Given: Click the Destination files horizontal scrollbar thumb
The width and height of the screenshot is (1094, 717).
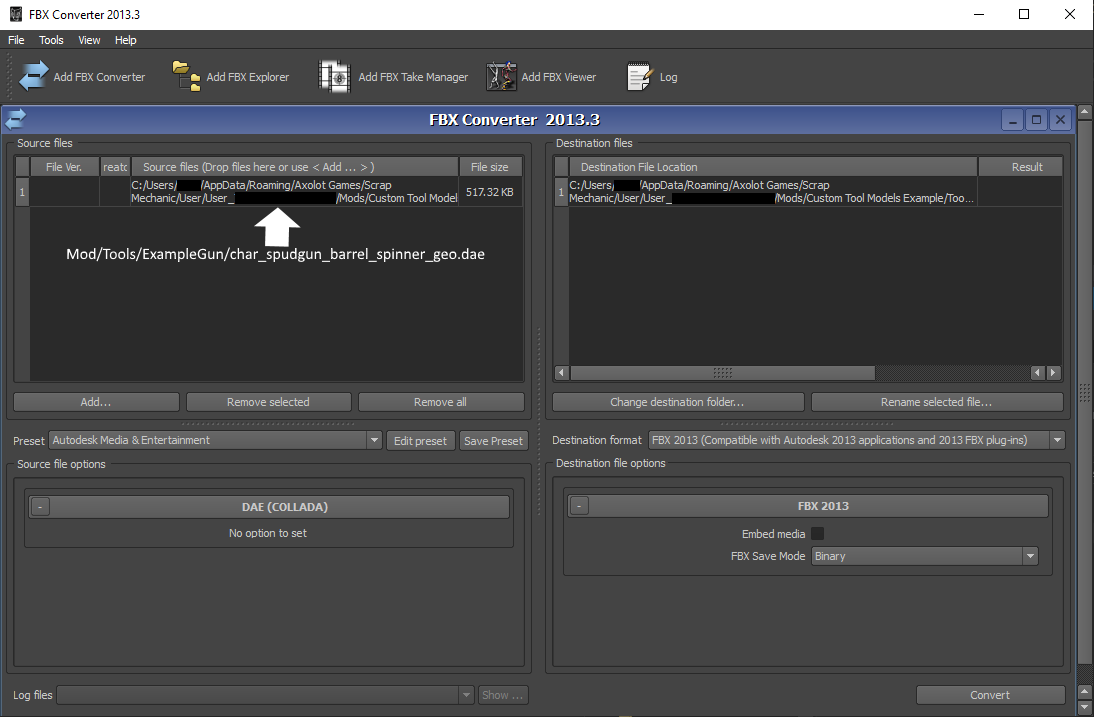Looking at the screenshot, I should [722, 373].
